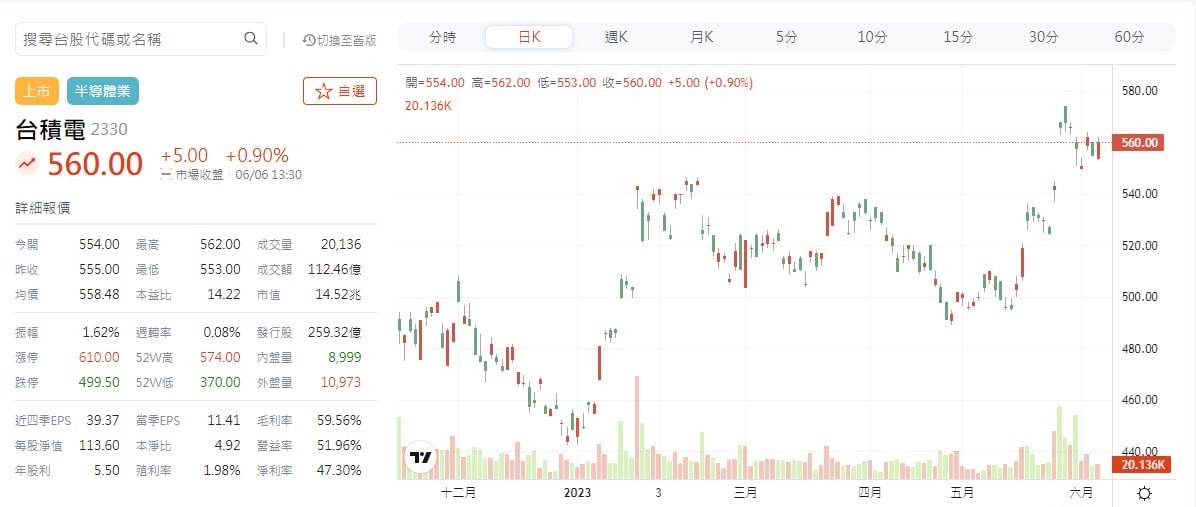This screenshot has width=1196, height=507.
Task: Click the red trend-up arrow icon
Action: 27,162
